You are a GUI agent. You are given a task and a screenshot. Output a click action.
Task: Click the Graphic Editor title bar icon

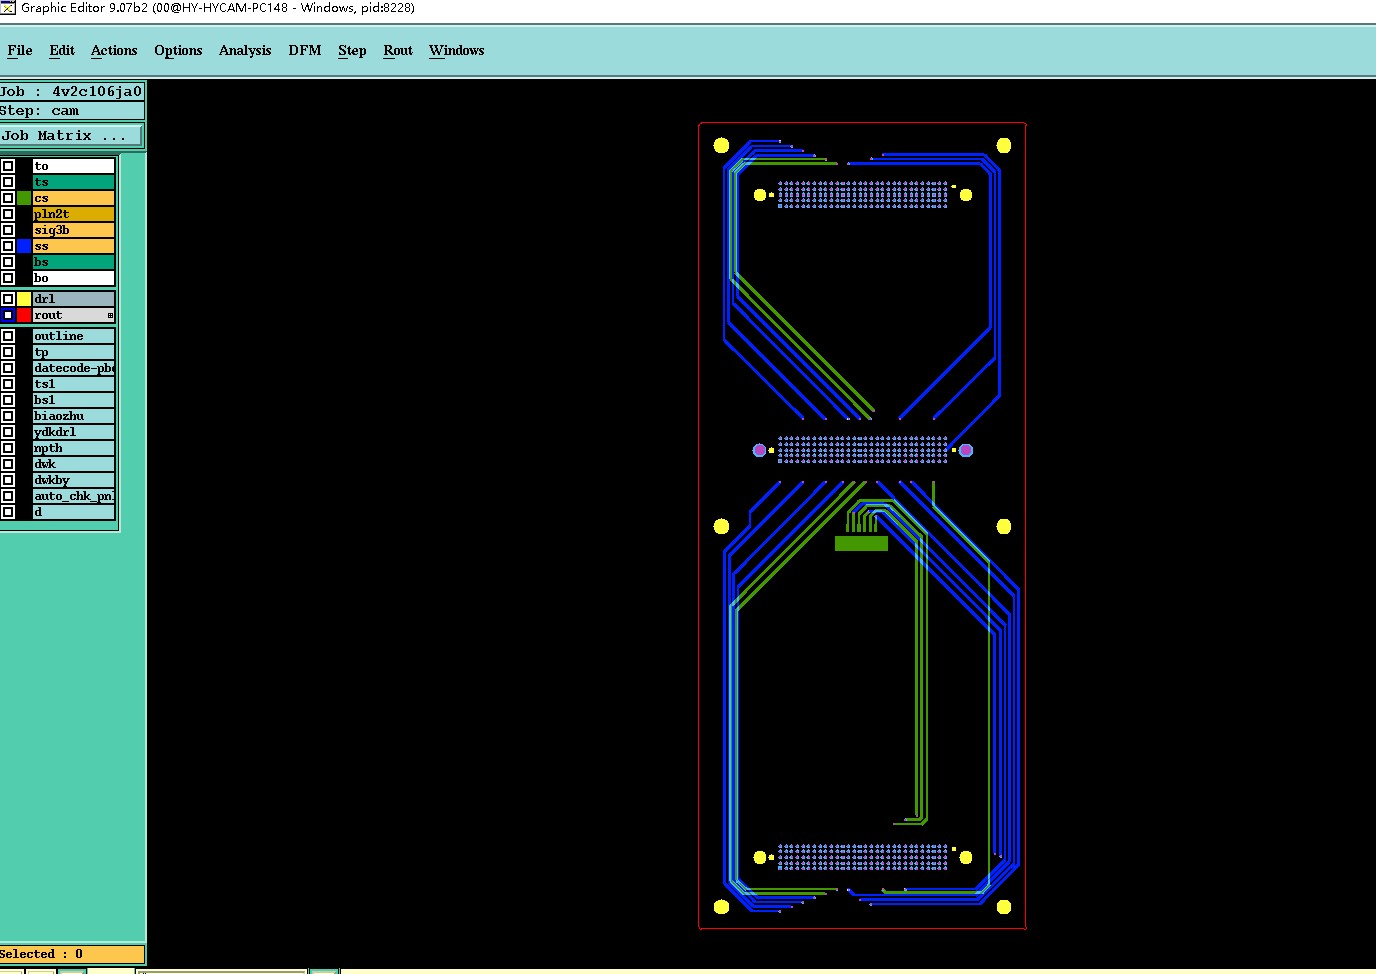click(8, 8)
